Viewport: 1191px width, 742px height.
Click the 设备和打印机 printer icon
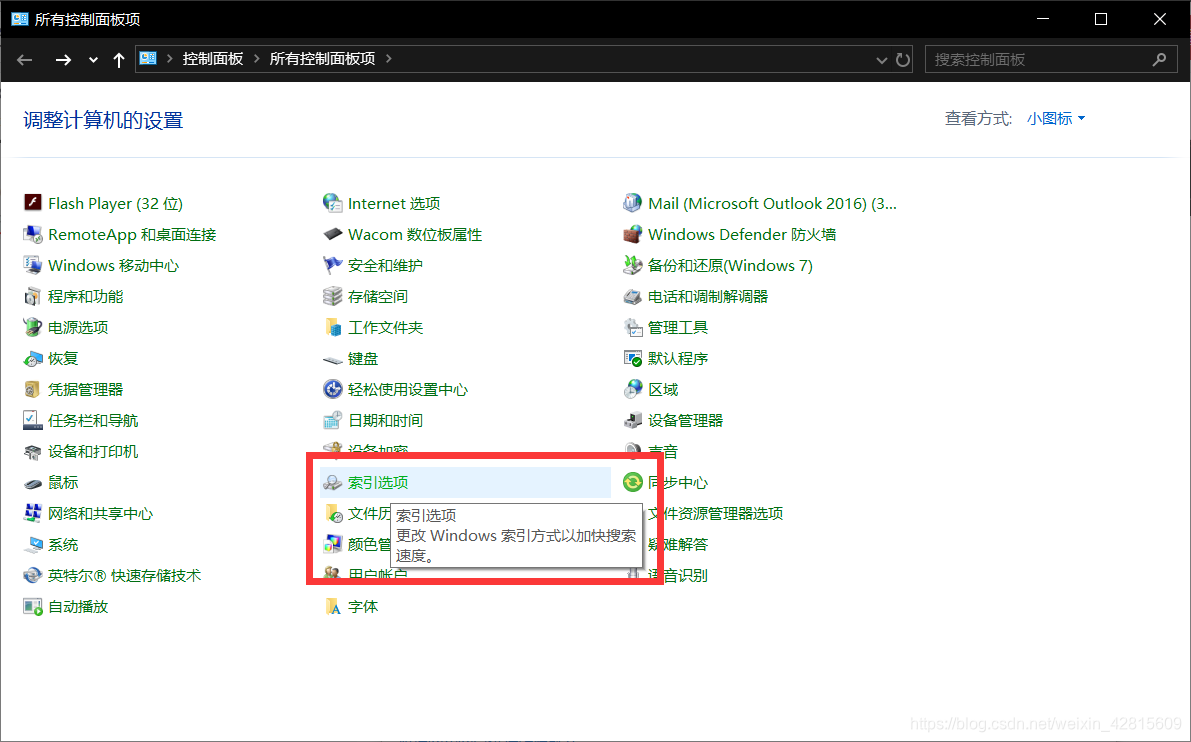click(x=32, y=451)
